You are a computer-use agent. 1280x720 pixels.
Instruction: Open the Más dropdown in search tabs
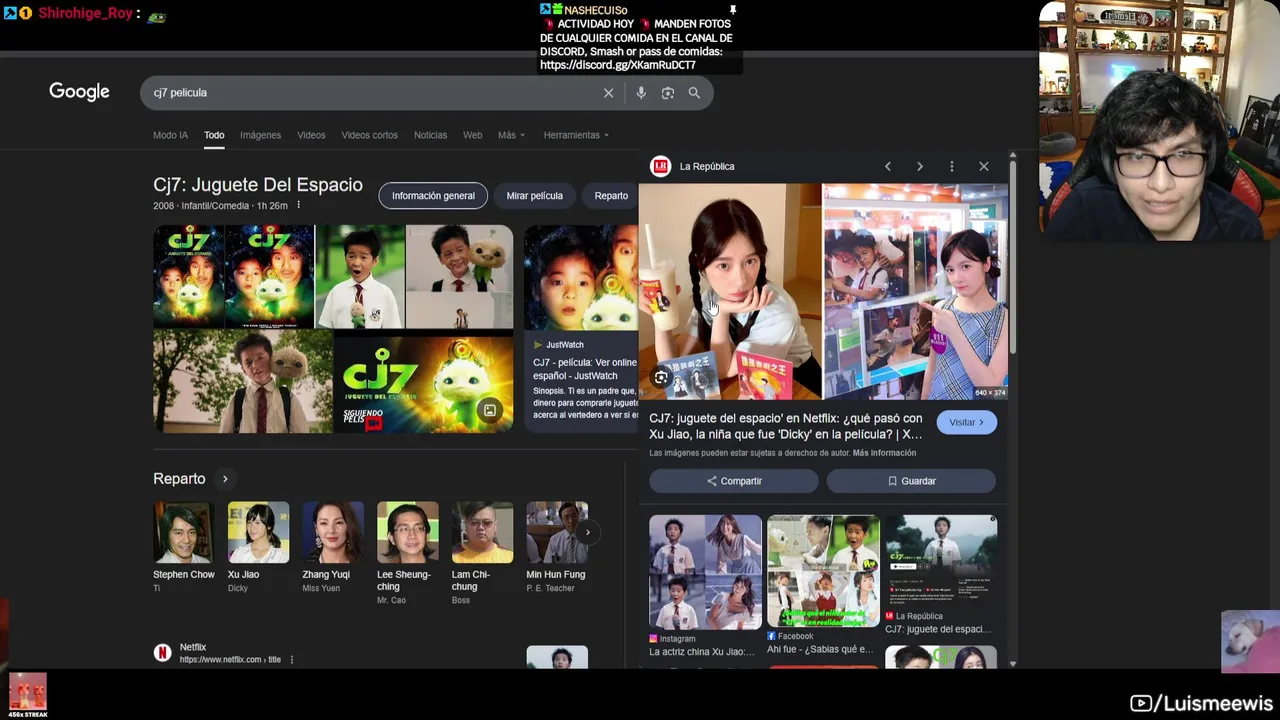511,135
